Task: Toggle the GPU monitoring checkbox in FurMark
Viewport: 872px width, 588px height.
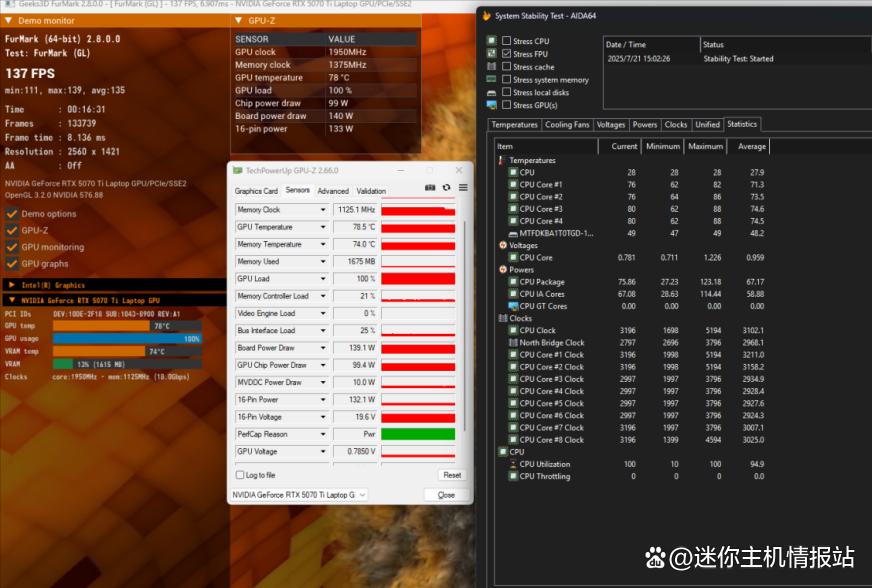Action: coord(11,247)
